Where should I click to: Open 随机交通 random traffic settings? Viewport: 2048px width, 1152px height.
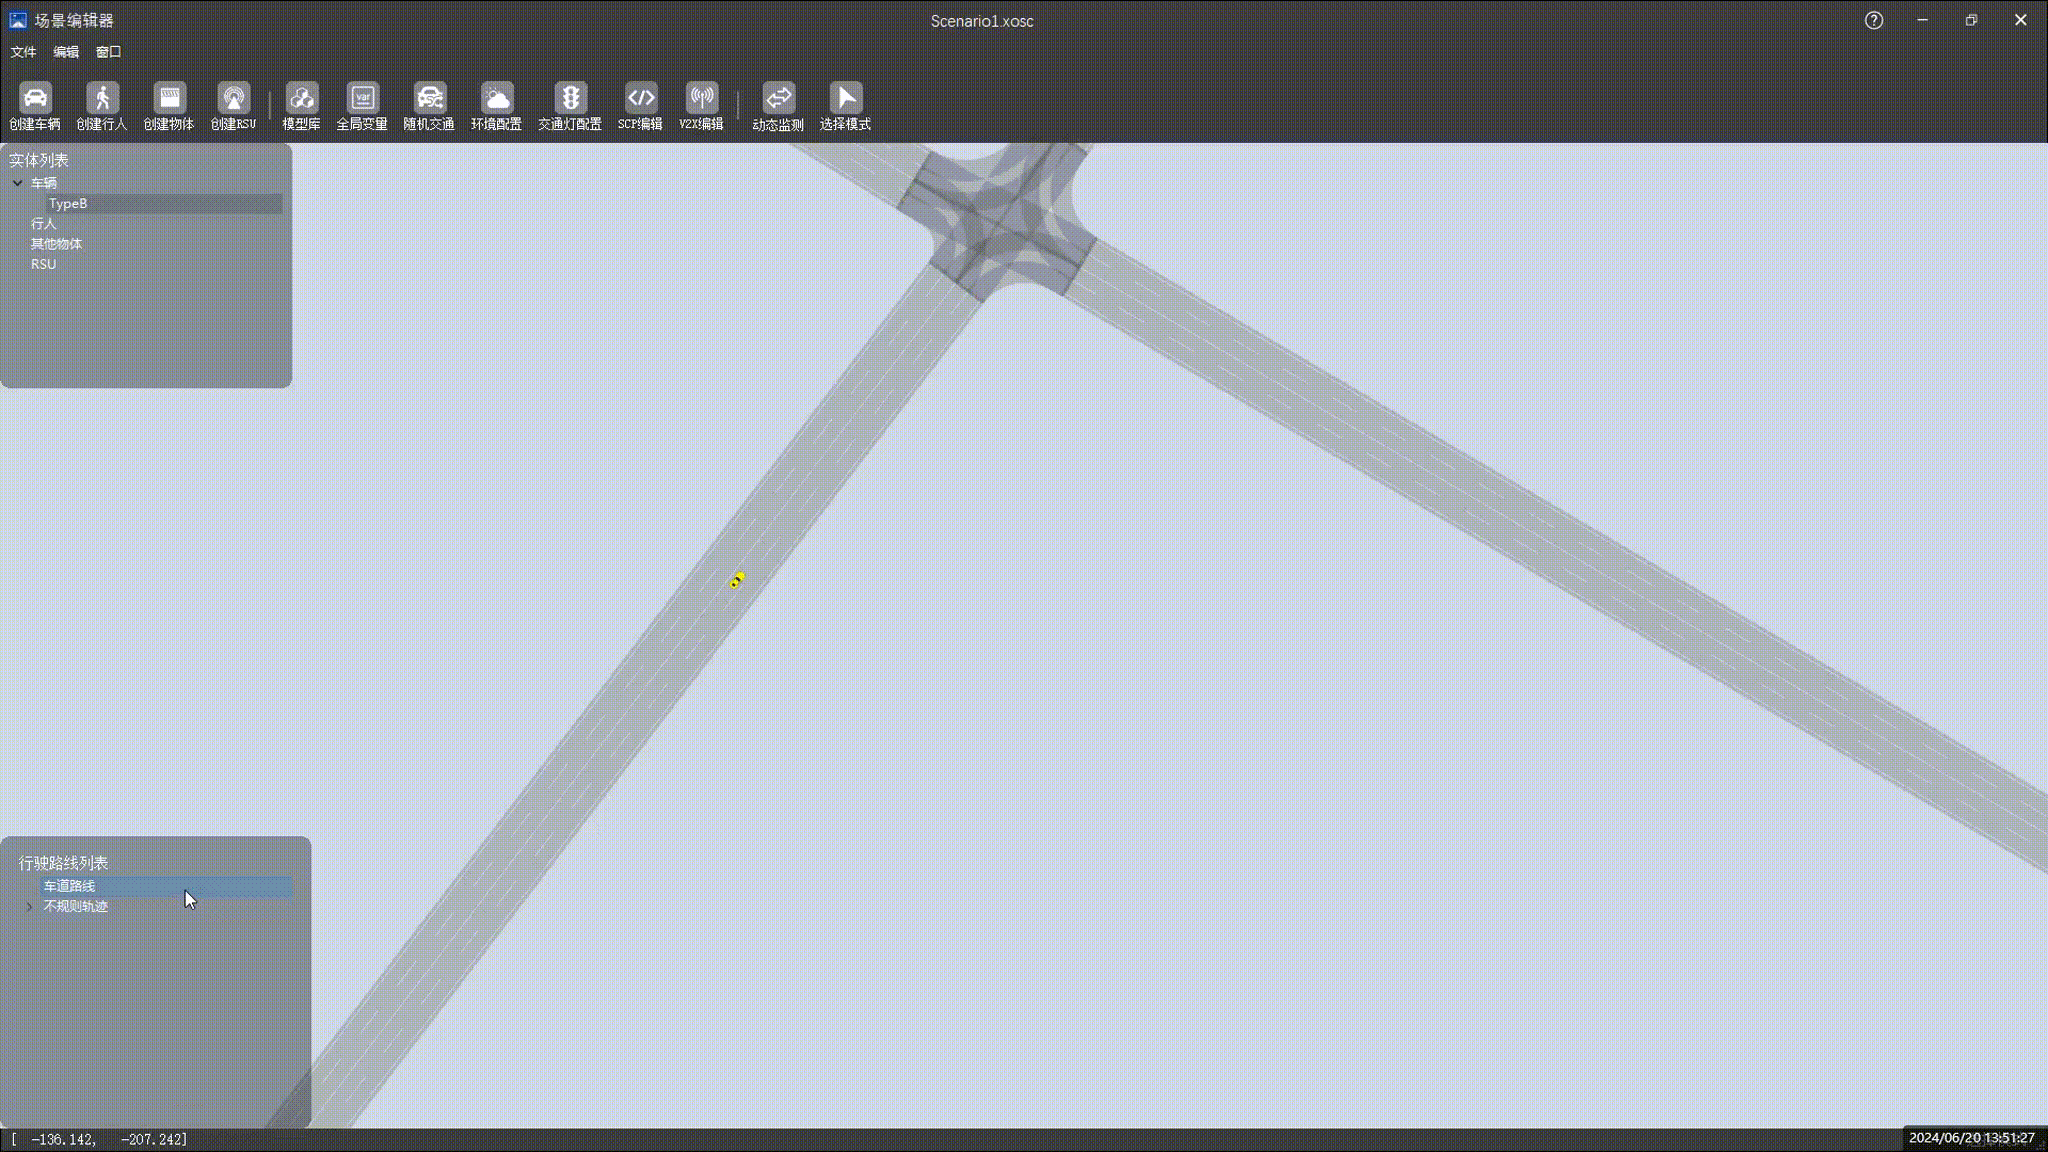[x=429, y=99]
